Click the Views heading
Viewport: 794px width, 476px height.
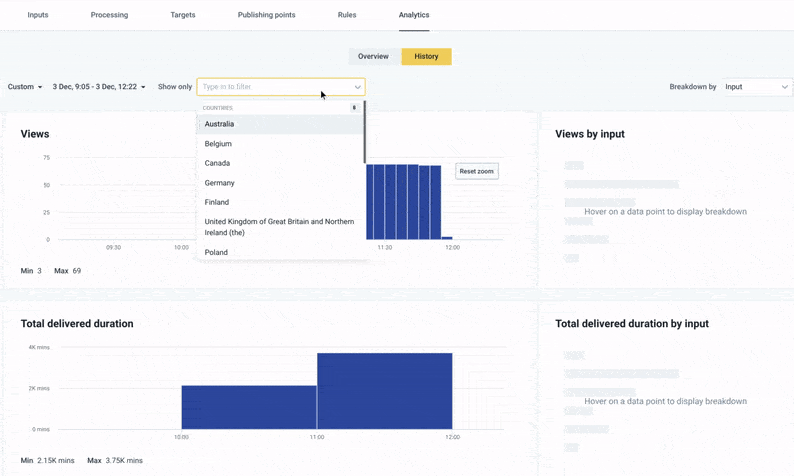point(35,134)
